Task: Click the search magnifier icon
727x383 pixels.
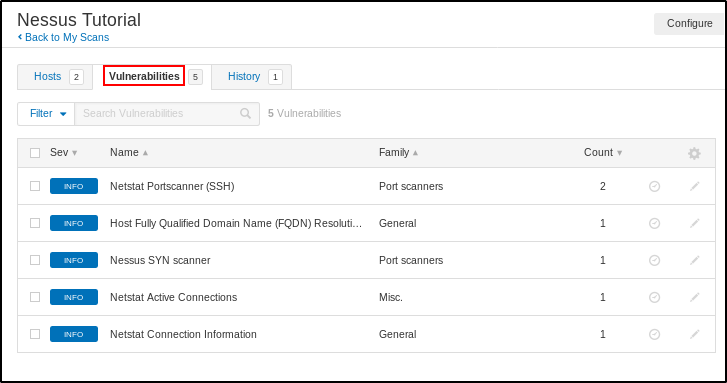Action: pyautogui.click(x=245, y=113)
